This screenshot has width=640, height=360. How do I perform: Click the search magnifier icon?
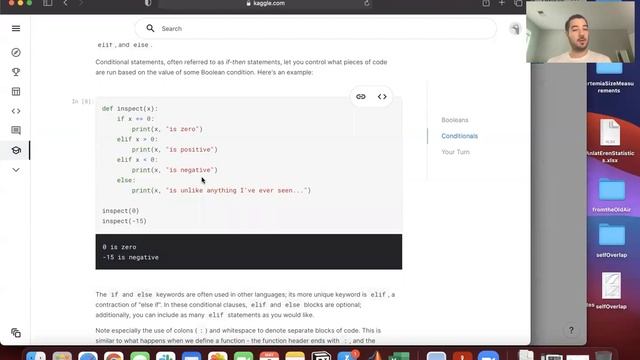coord(150,28)
